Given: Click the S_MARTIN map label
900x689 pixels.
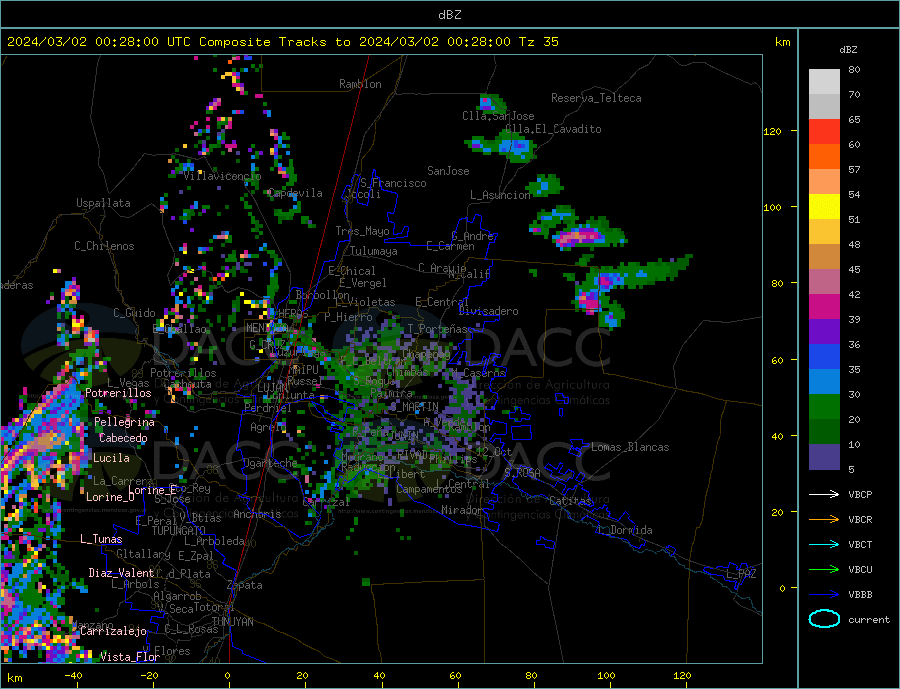Looking at the screenshot, I should pos(414,407).
